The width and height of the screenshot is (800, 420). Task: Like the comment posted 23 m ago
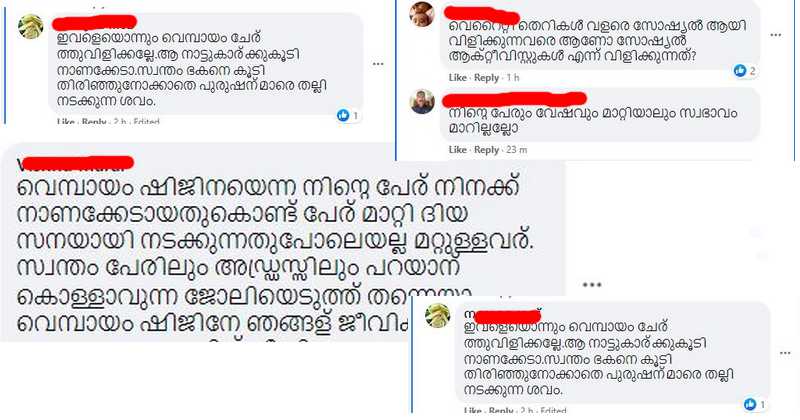point(458,150)
